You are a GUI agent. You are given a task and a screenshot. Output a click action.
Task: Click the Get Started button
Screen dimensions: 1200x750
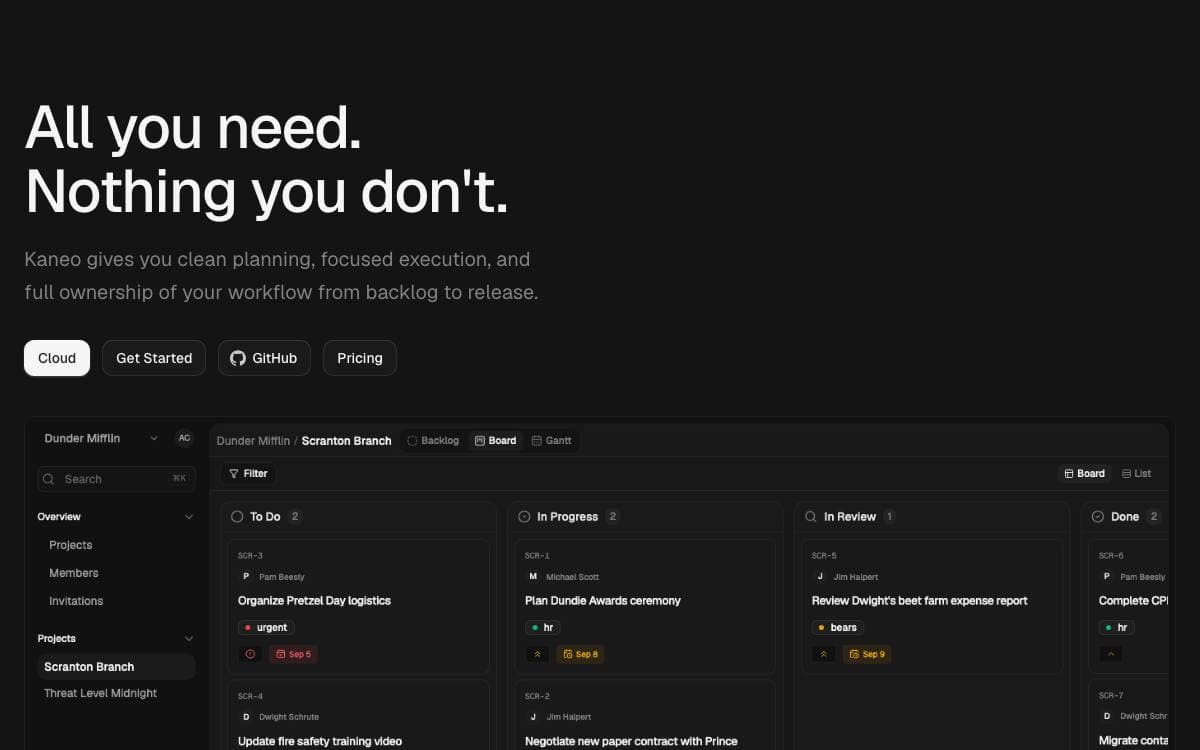154,358
